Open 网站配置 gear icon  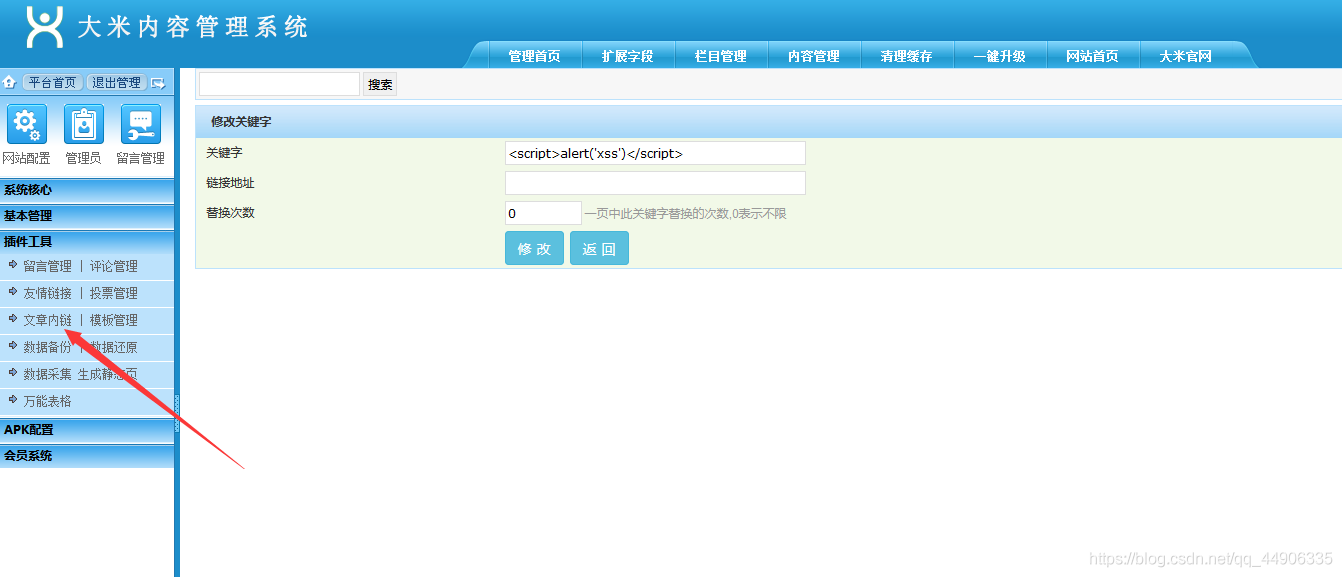tap(27, 124)
